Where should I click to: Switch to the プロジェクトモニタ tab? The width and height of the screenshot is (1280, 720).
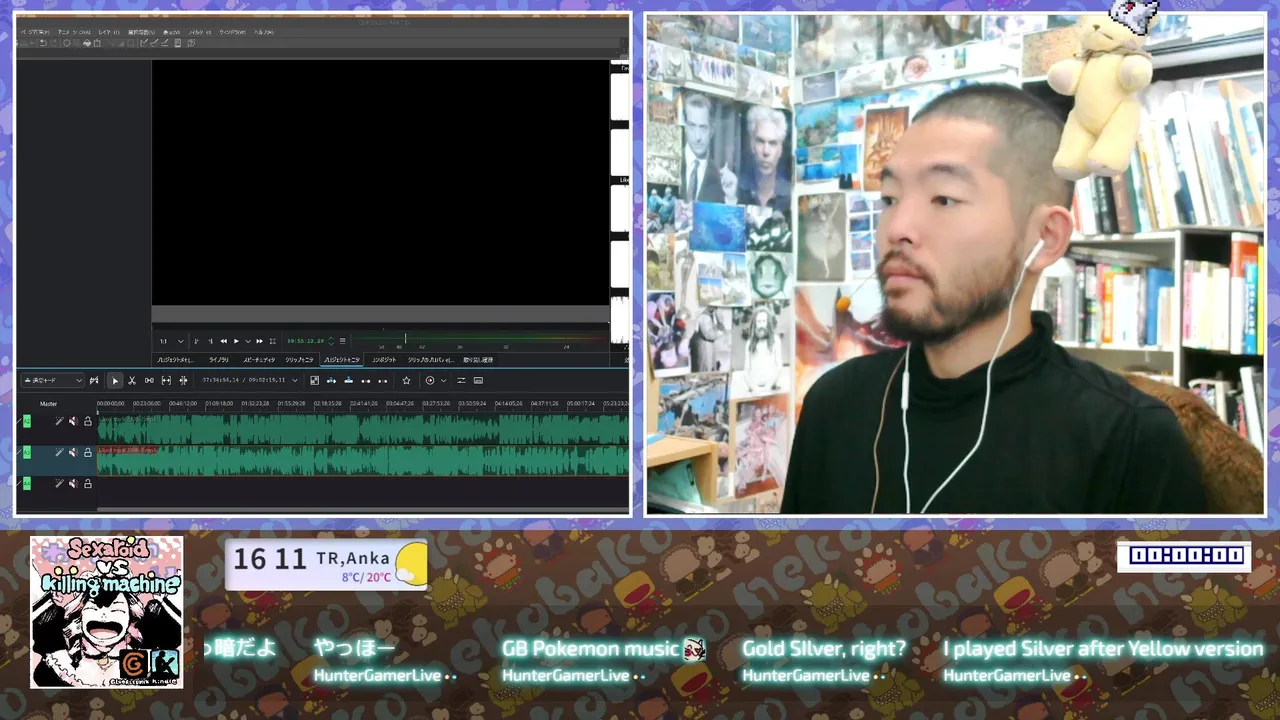pos(342,360)
